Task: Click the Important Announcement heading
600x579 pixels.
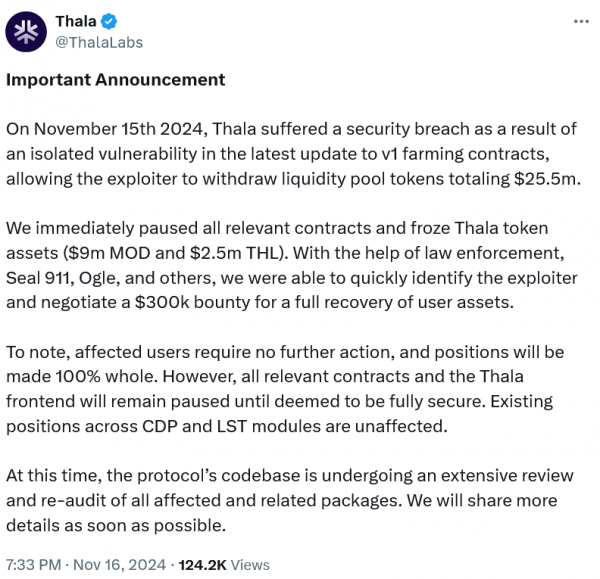Action: pos(115,80)
